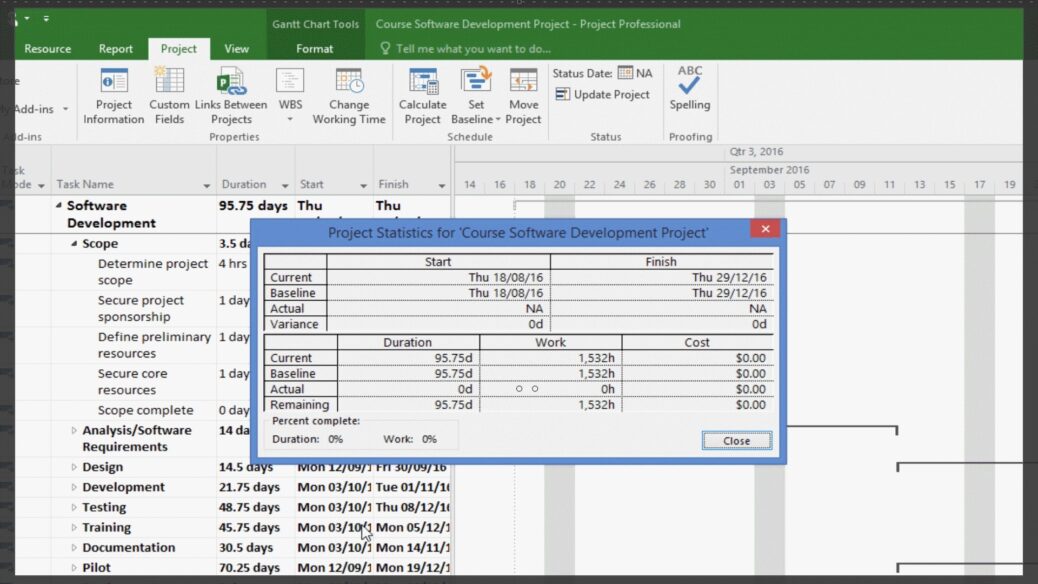Click Update Project in the Status group
Screen dimensions: 1038x584
click(604, 94)
